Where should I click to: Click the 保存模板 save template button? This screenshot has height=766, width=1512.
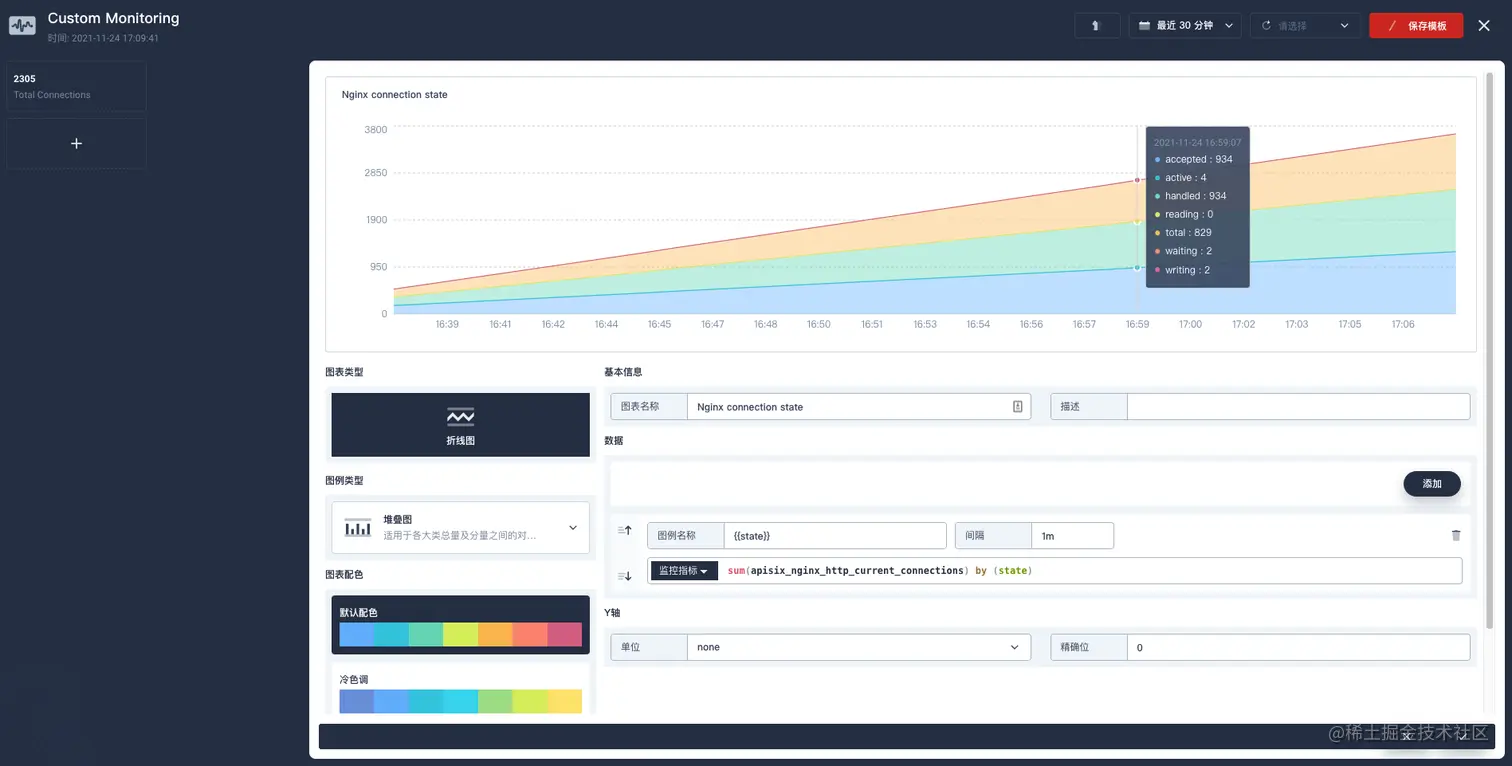(x=1416, y=26)
